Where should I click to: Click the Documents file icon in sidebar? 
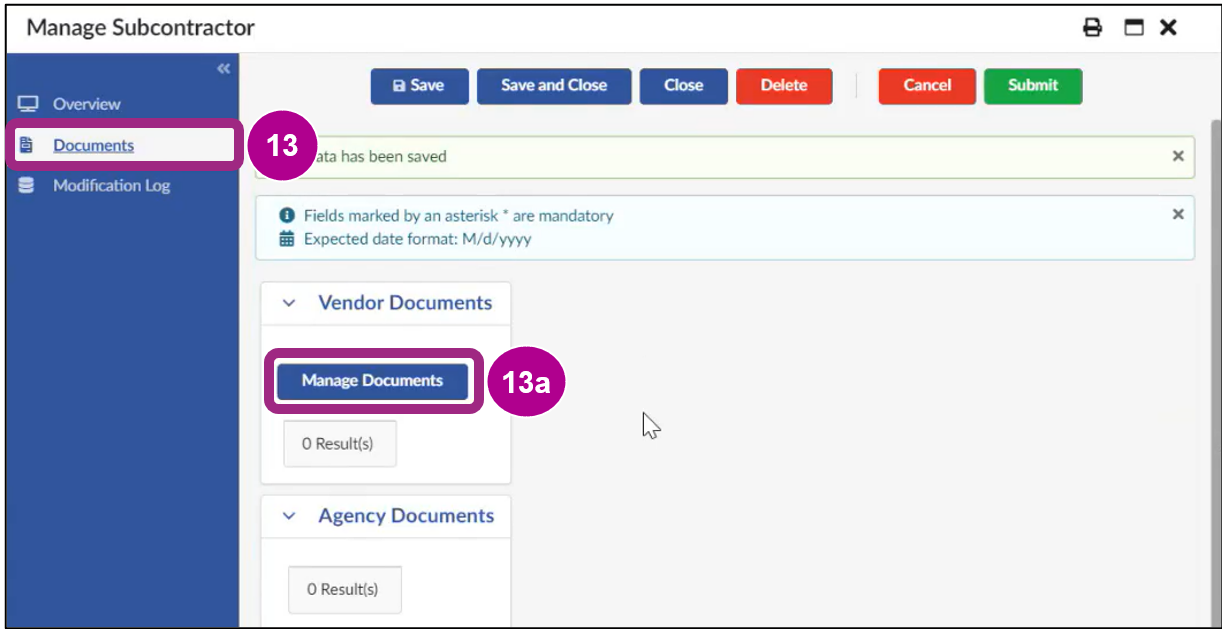tap(27, 145)
